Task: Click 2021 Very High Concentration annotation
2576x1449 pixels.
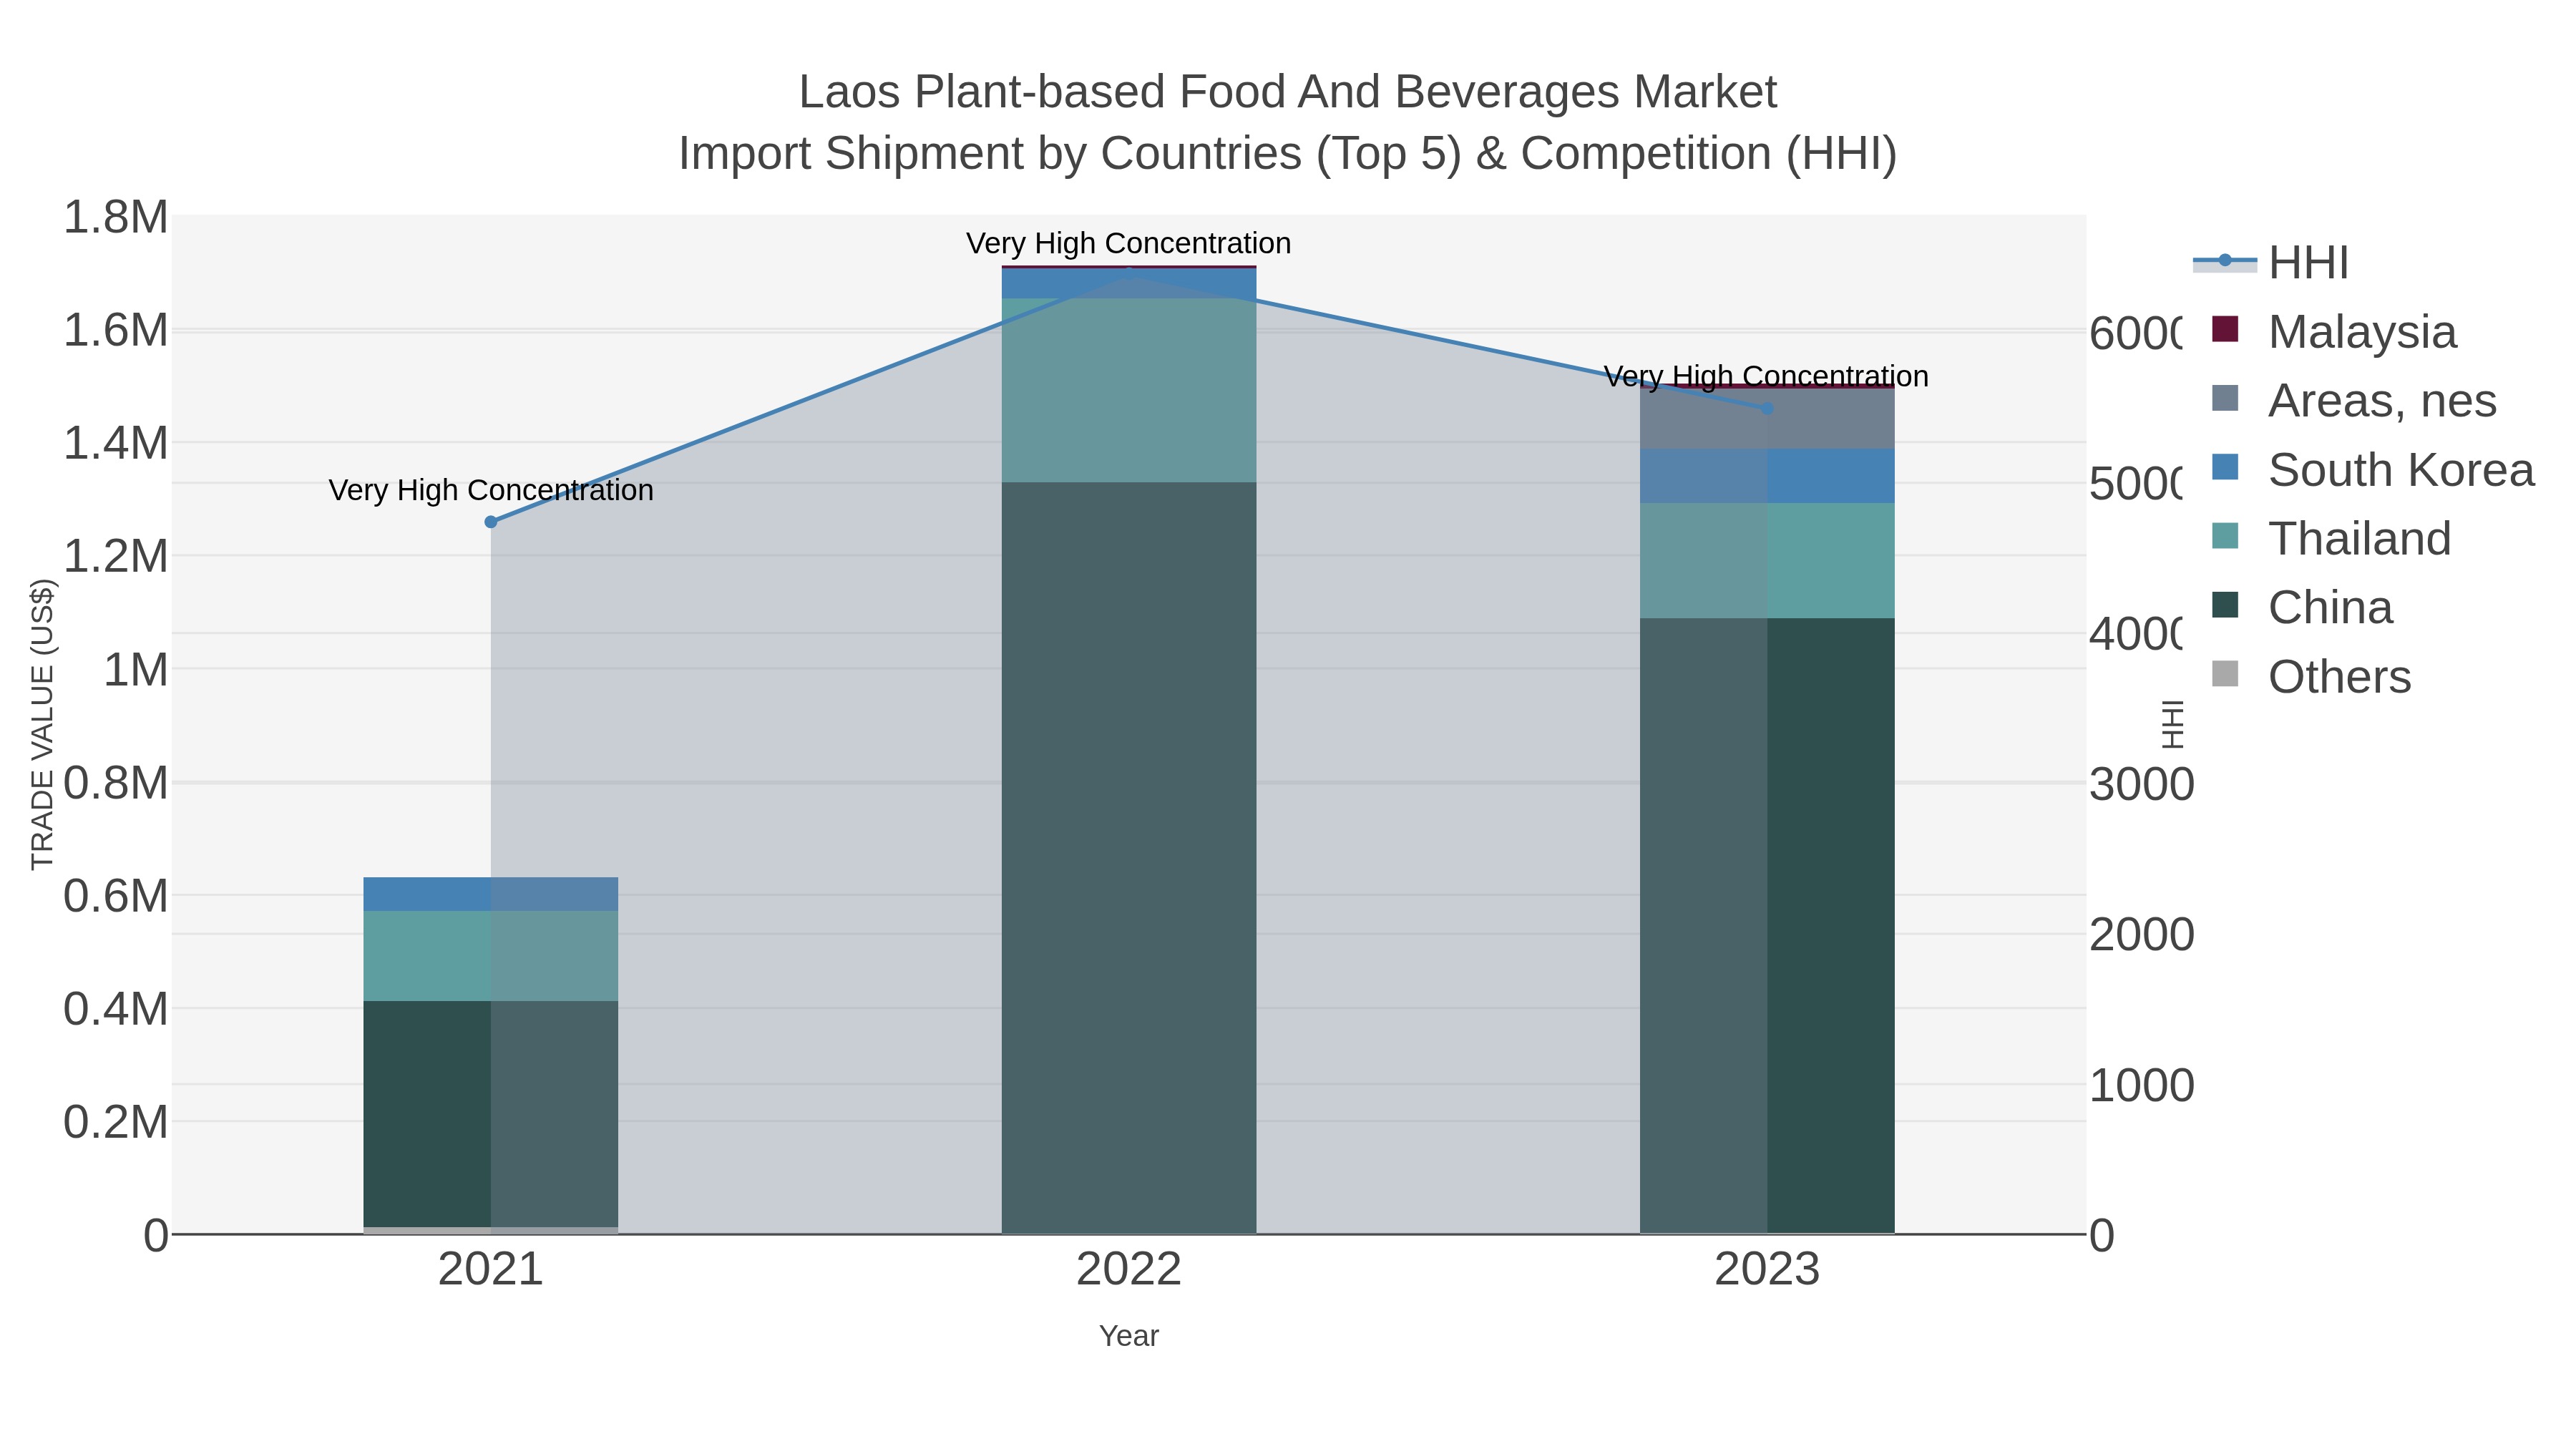Action: pos(491,490)
